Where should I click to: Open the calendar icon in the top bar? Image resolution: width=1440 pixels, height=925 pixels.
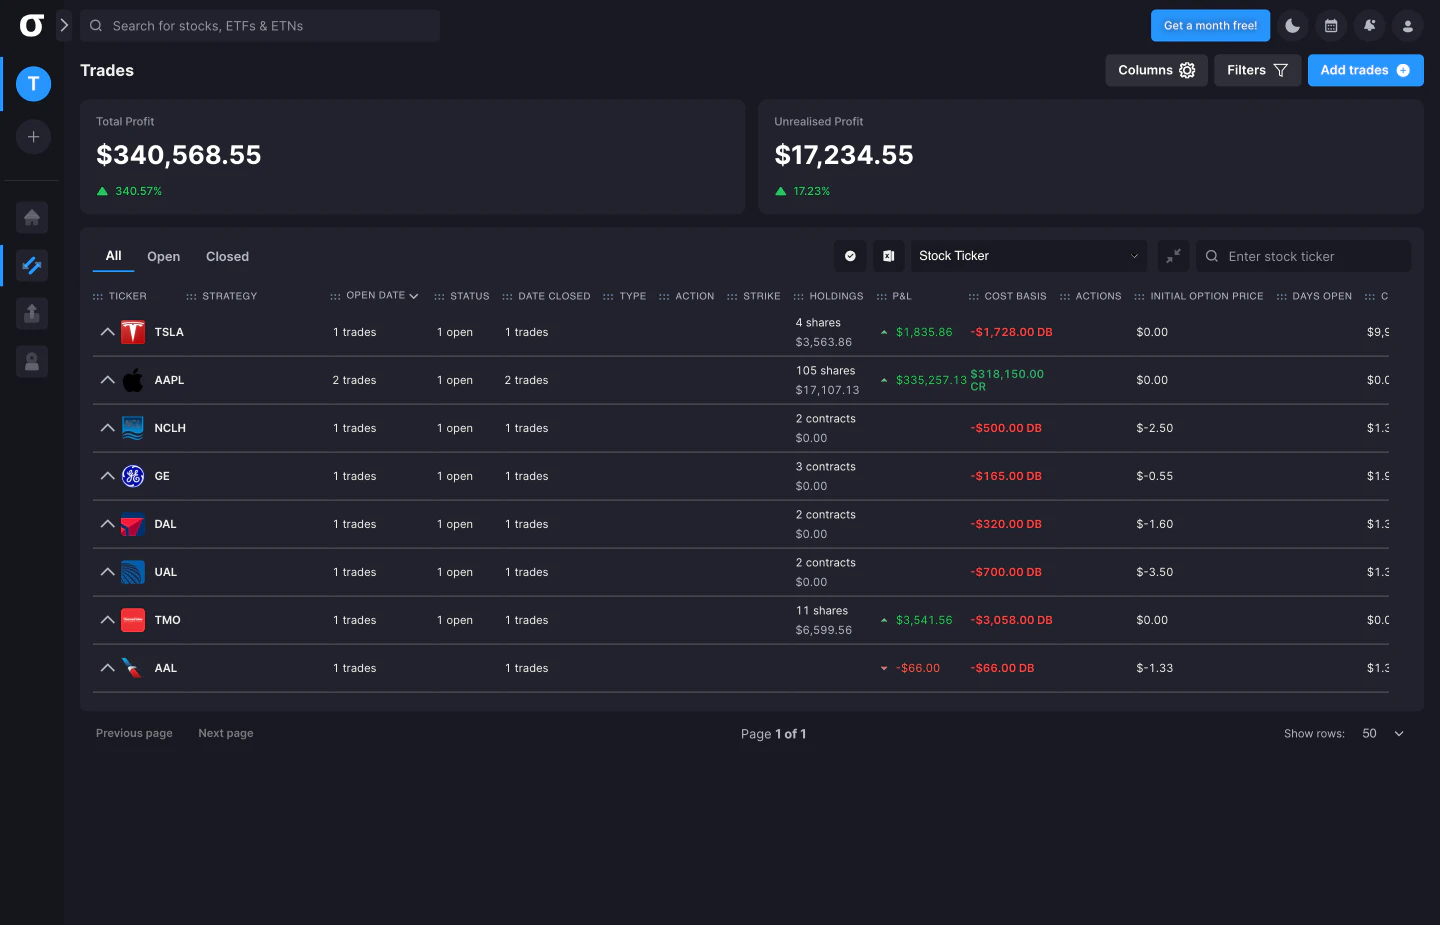(x=1331, y=25)
